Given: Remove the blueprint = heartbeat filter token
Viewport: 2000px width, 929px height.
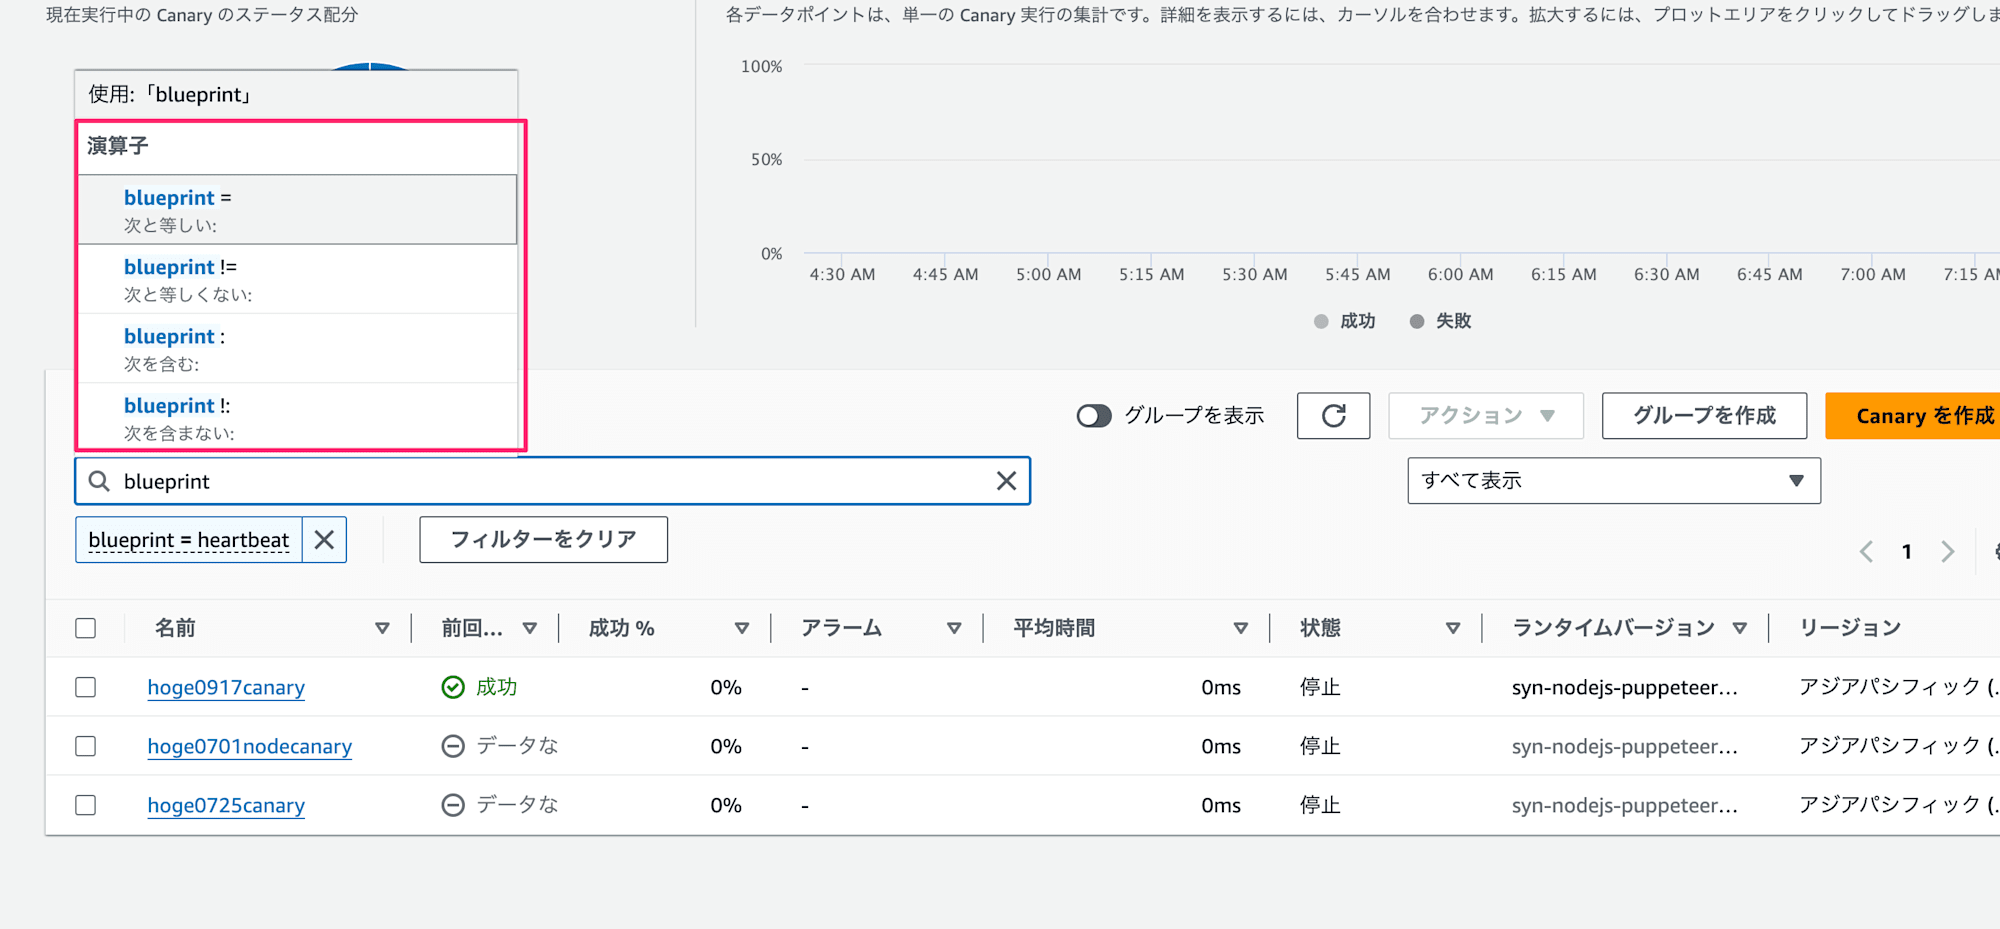Looking at the screenshot, I should (324, 540).
